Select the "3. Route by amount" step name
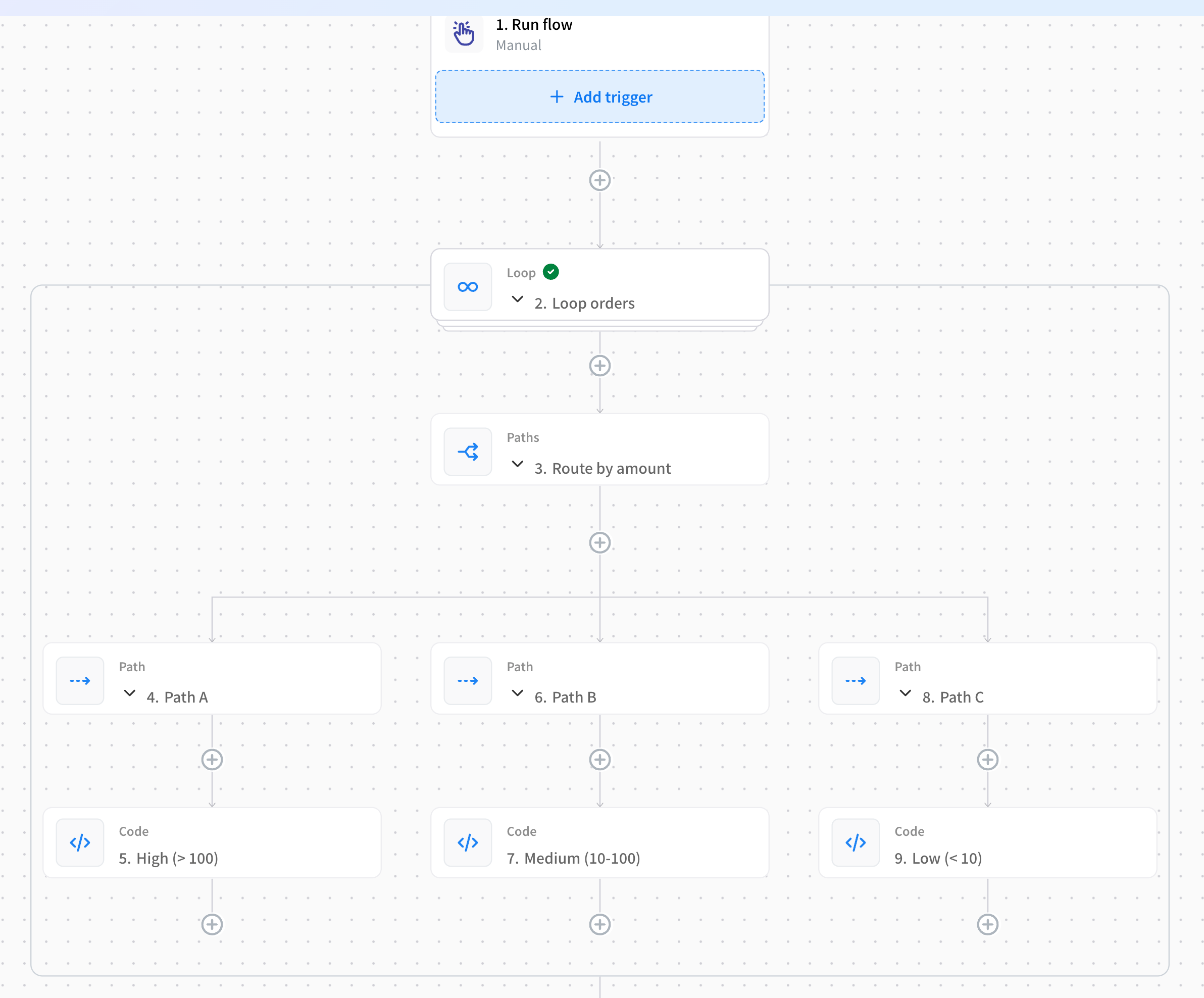Viewport: 1204px width, 998px height. [602, 468]
